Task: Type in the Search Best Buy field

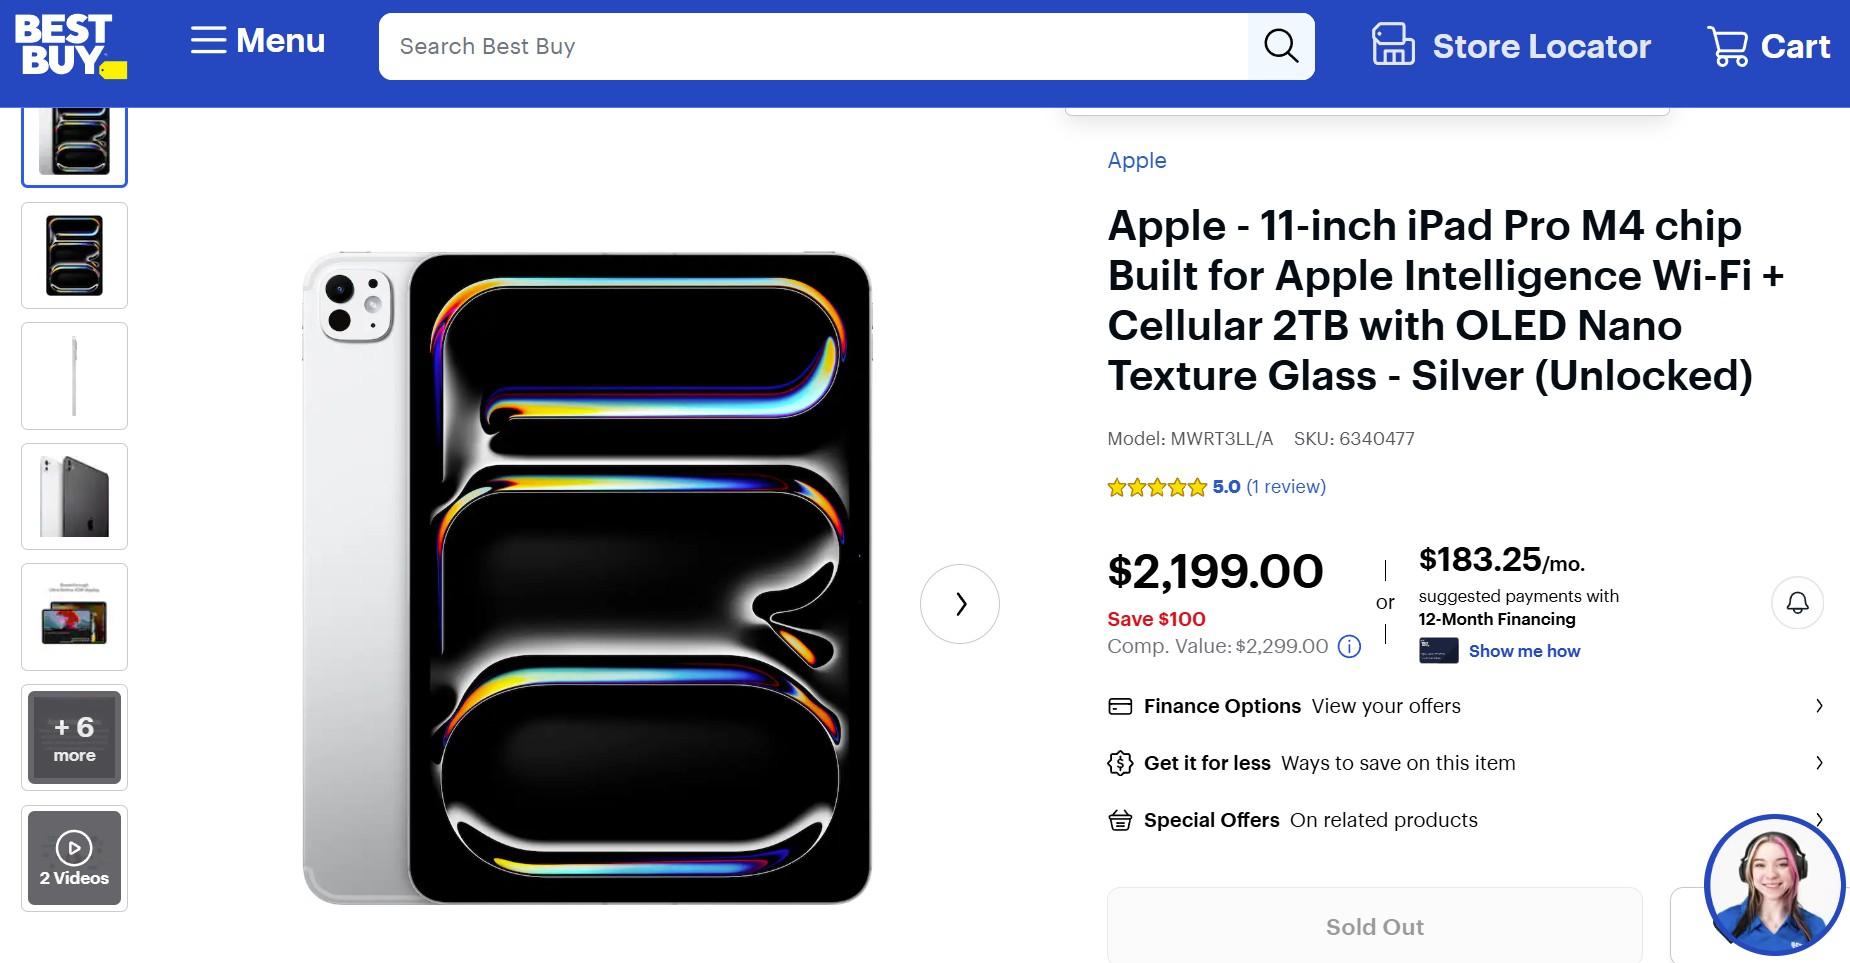Action: coord(812,46)
